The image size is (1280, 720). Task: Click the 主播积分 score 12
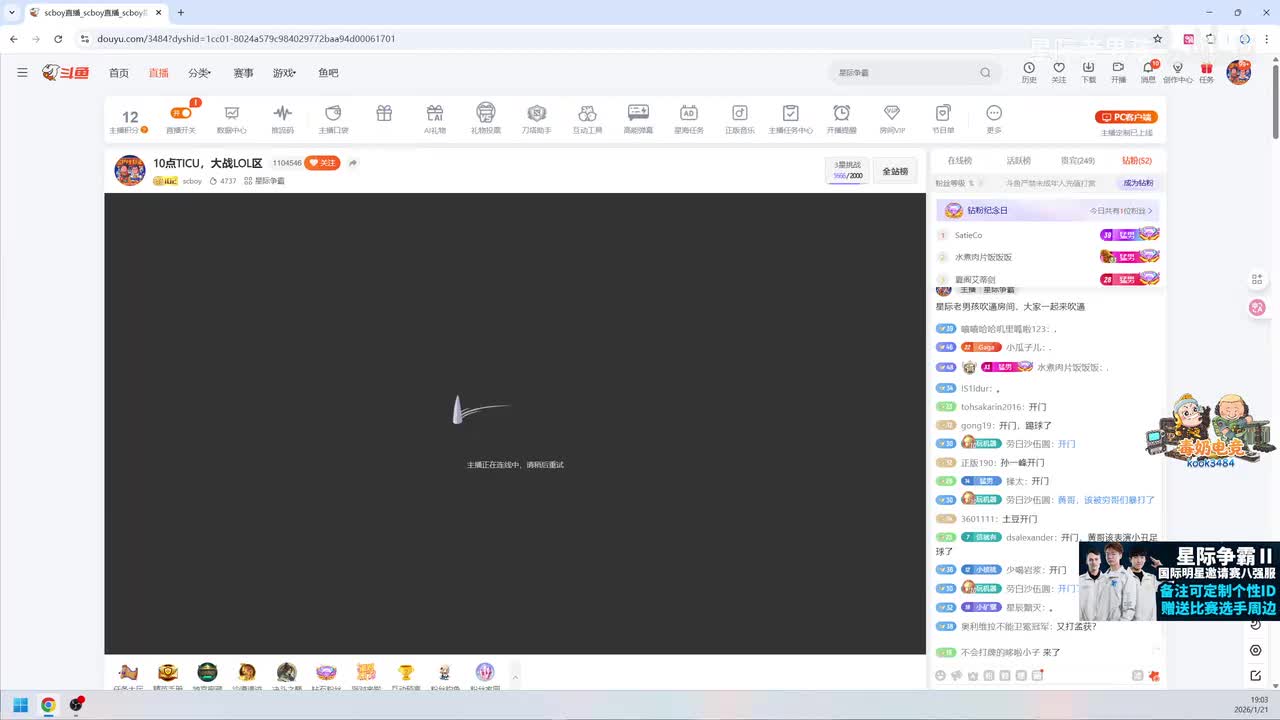coord(130,120)
